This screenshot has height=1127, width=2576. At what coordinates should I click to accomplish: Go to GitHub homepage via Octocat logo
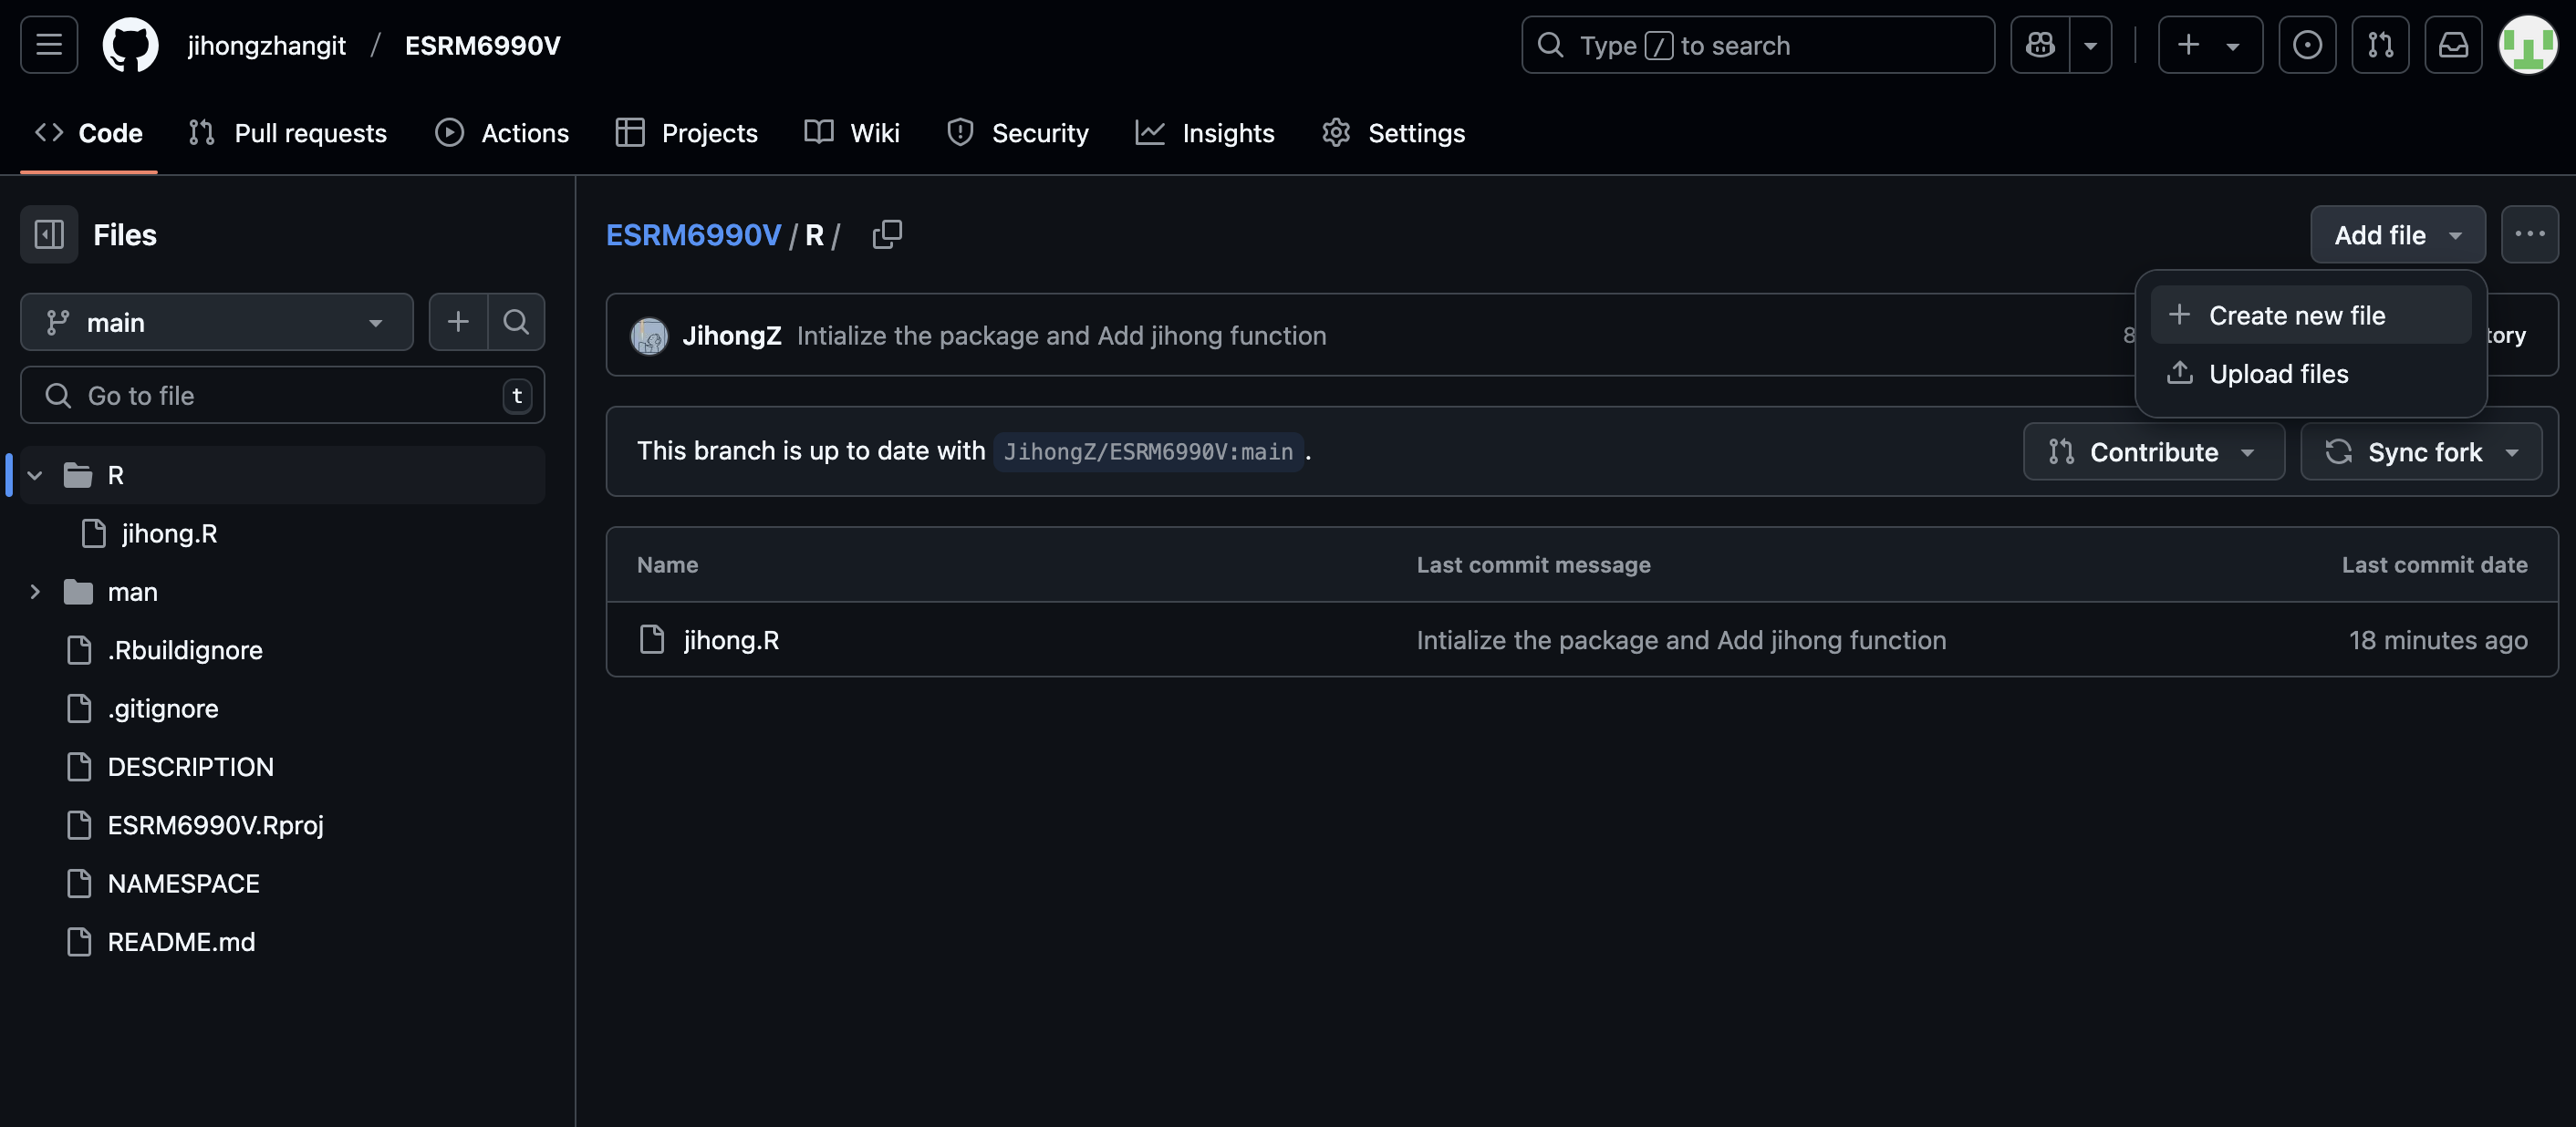click(x=130, y=45)
